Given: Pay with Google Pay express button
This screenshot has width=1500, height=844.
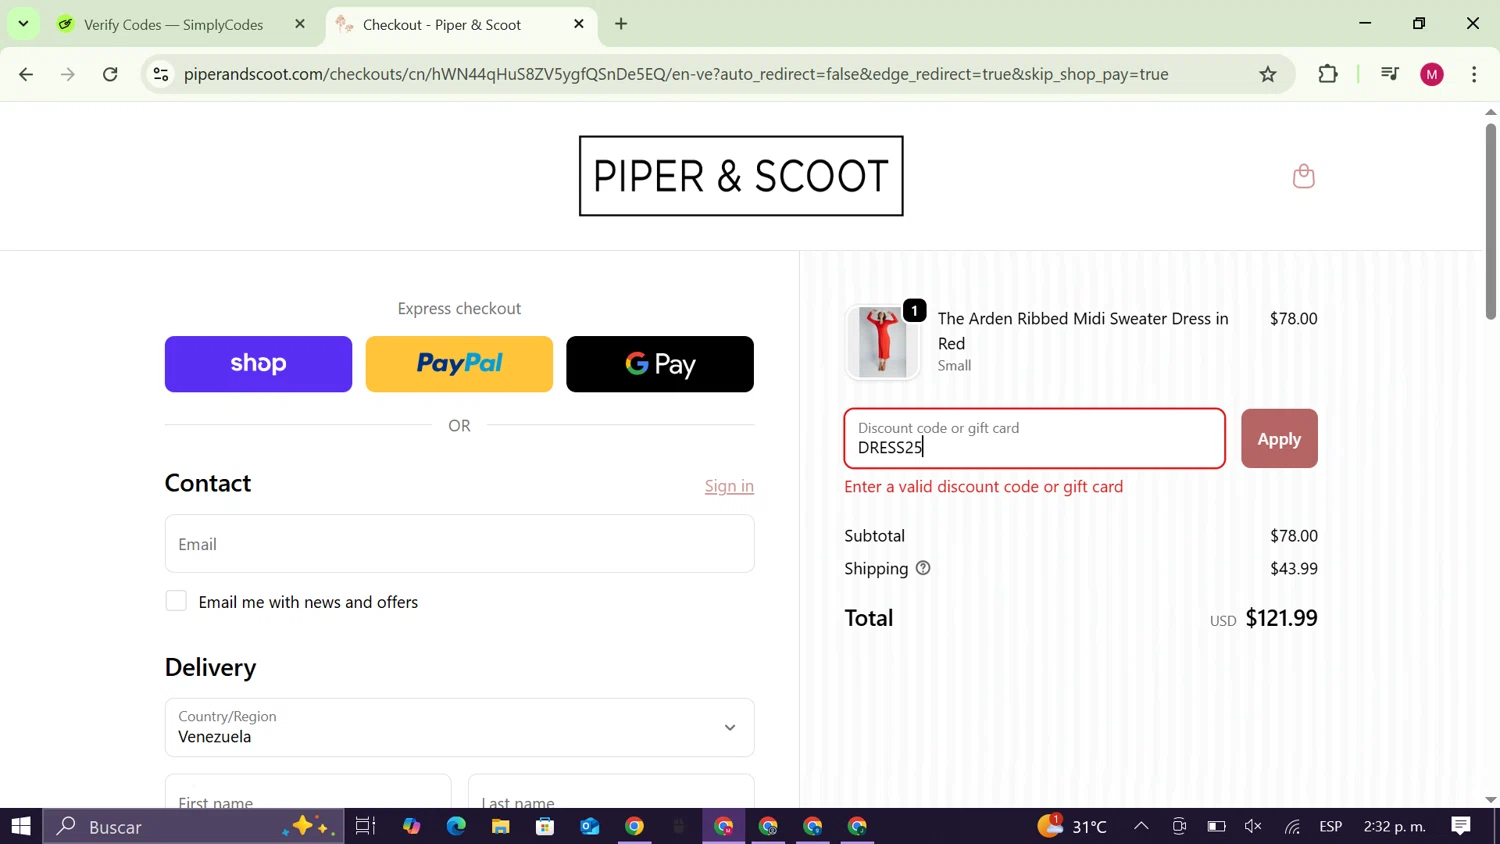Looking at the screenshot, I should point(660,364).
